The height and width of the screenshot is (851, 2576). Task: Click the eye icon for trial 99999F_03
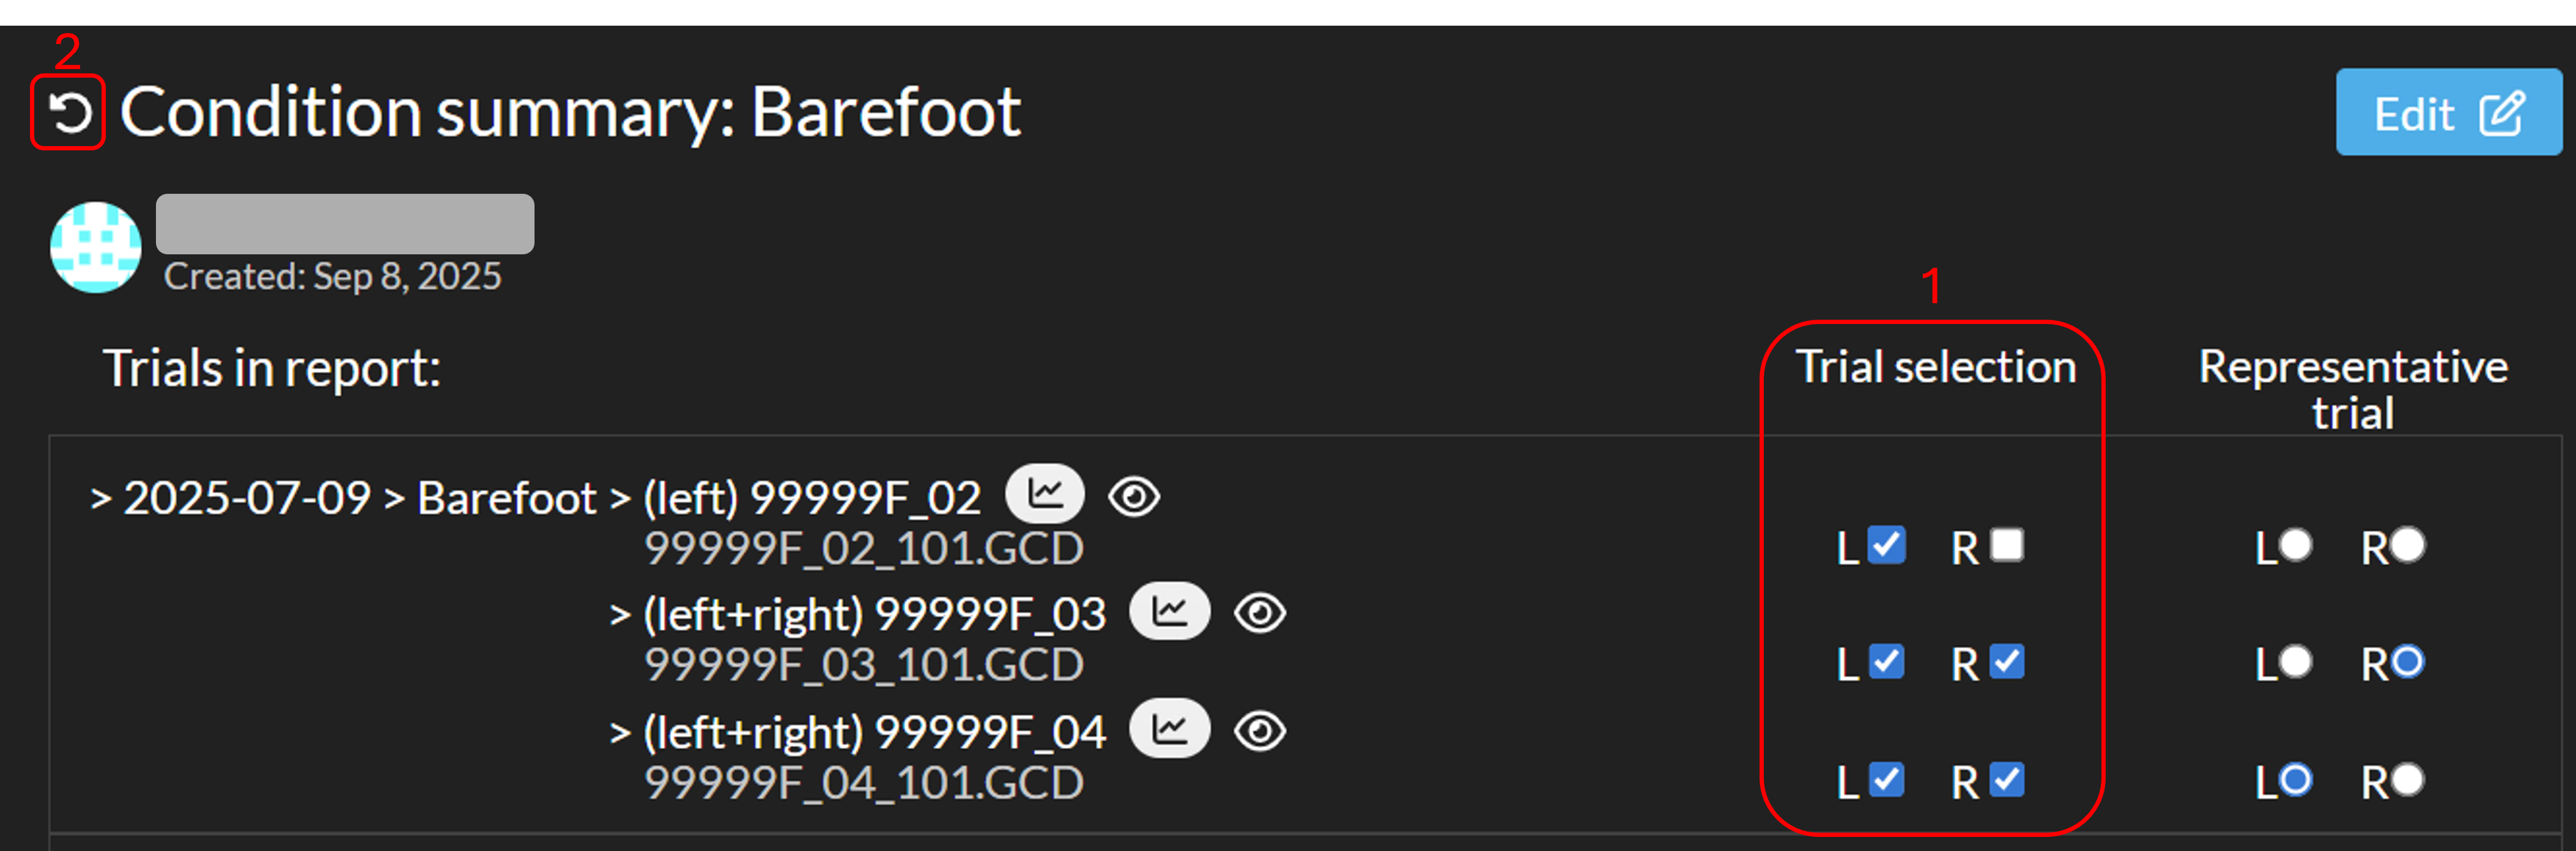pyautogui.click(x=1259, y=613)
